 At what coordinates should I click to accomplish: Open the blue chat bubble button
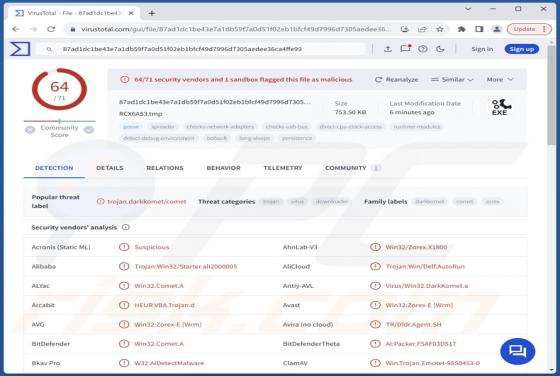(x=518, y=352)
